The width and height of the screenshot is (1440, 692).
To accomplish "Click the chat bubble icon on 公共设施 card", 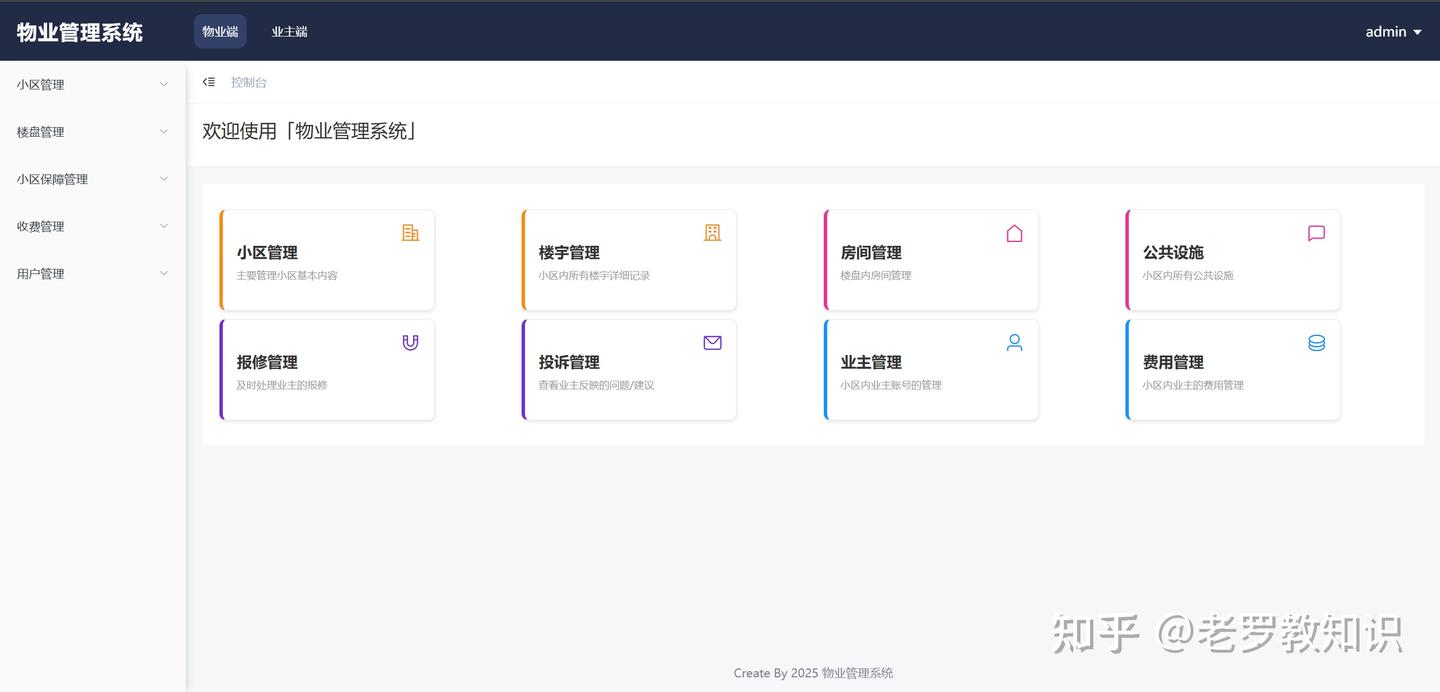I will pos(1316,233).
